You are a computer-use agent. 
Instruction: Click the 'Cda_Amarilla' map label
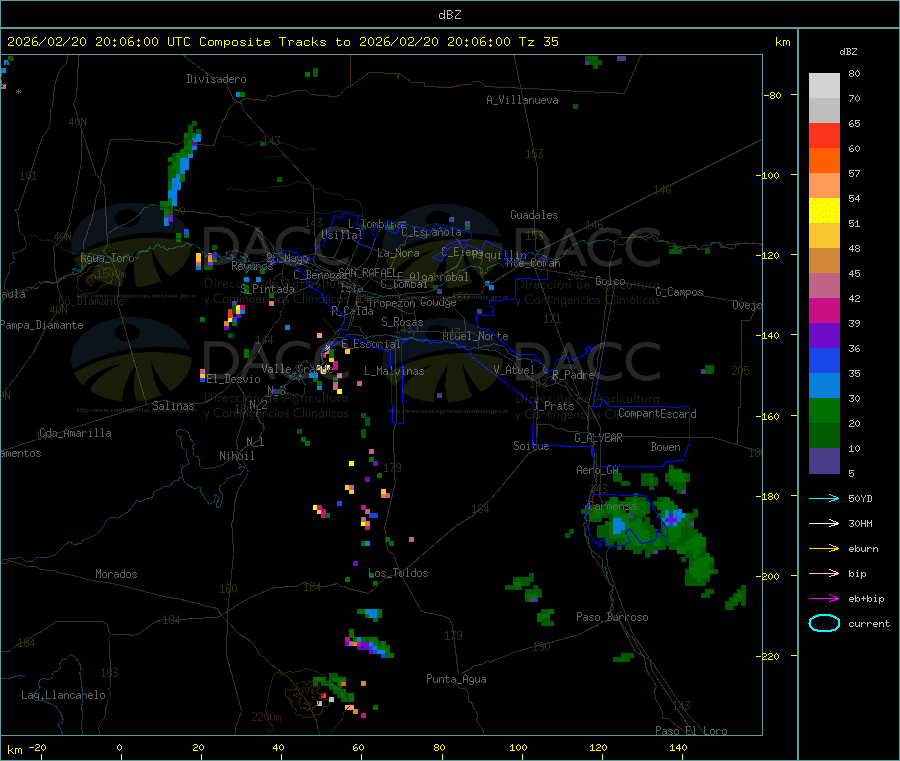tap(75, 433)
